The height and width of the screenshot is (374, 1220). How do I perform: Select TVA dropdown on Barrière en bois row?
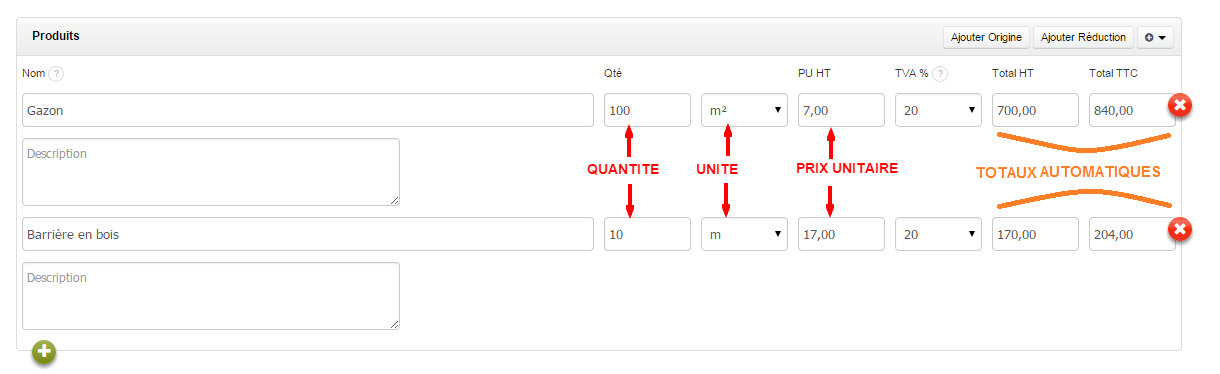point(938,234)
